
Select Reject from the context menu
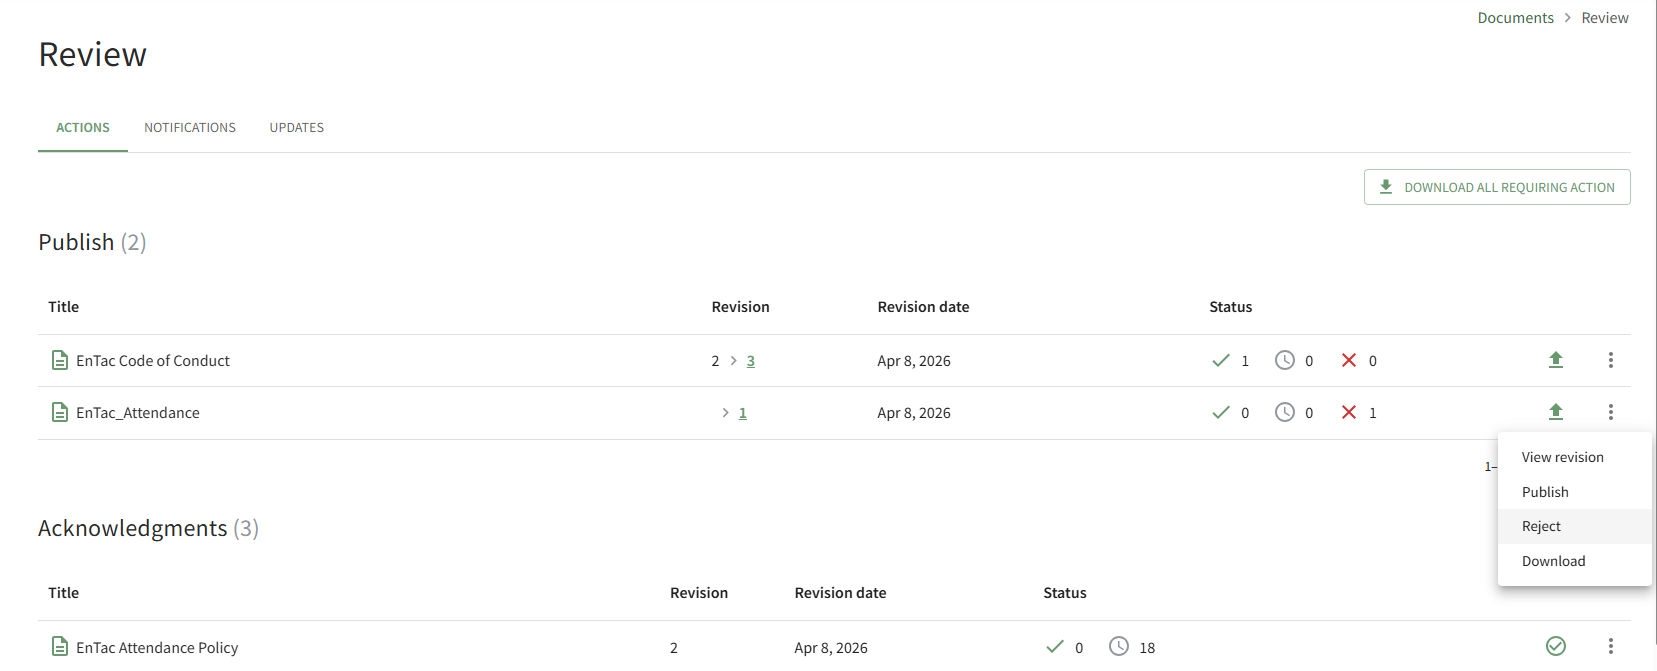point(1541,526)
